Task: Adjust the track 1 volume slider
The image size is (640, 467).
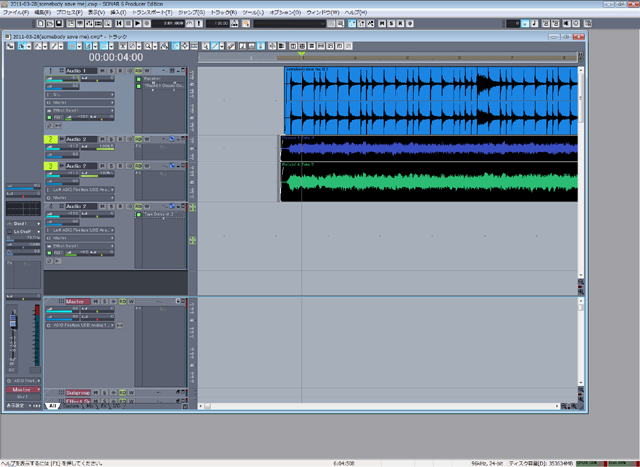Action: pyautogui.click(x=62, y=78)
